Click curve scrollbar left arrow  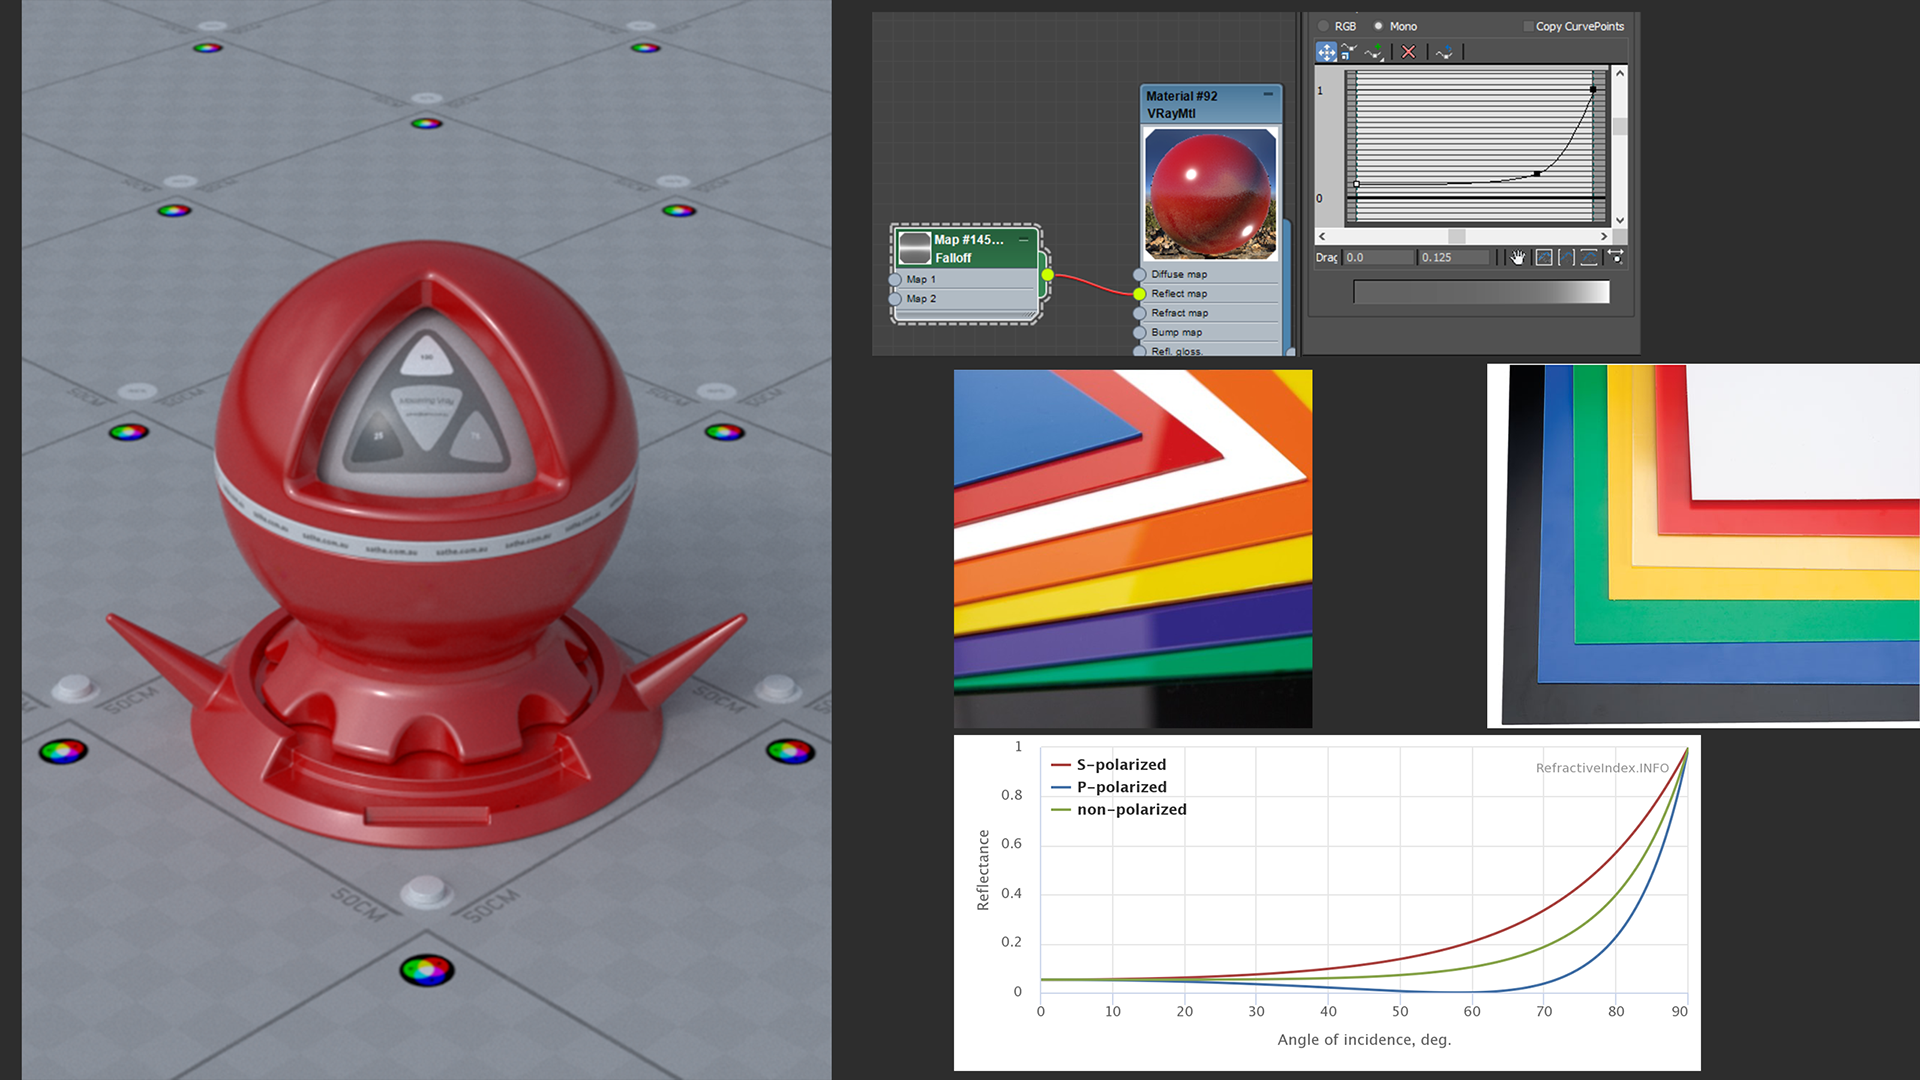pos(1322,237)
